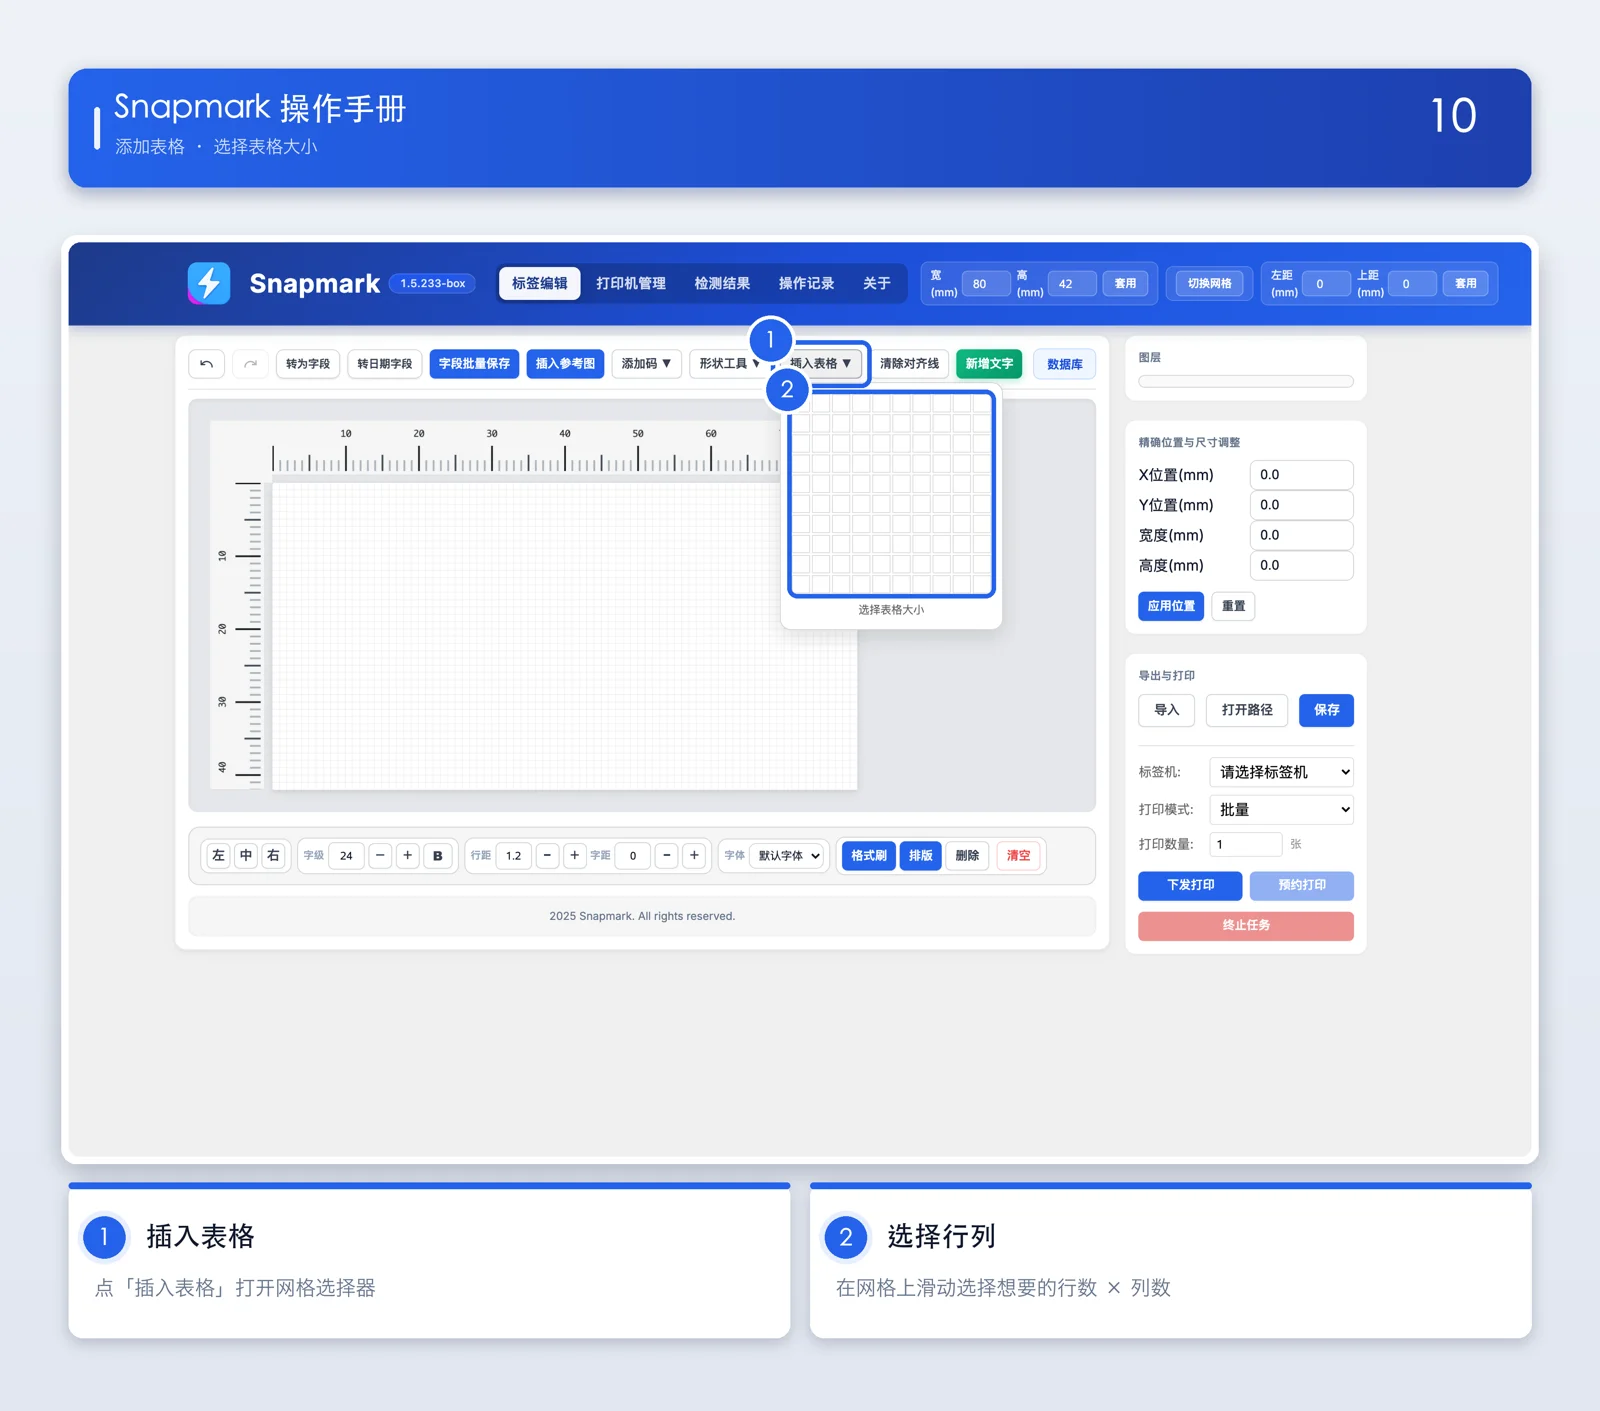Click the redo arrow icon

click(250, 364)
